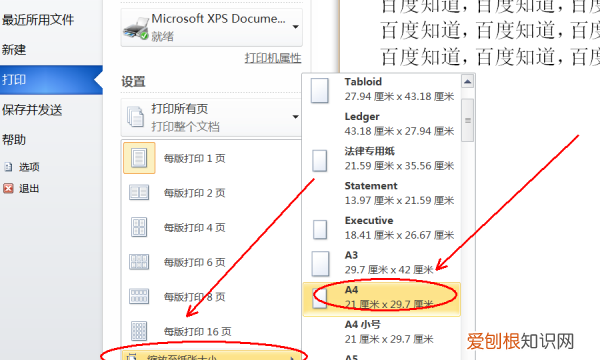The width and height of the screenshot is (600, 360).
Task: Select 新建 in the backstage menu
Action: click(14, 50)
